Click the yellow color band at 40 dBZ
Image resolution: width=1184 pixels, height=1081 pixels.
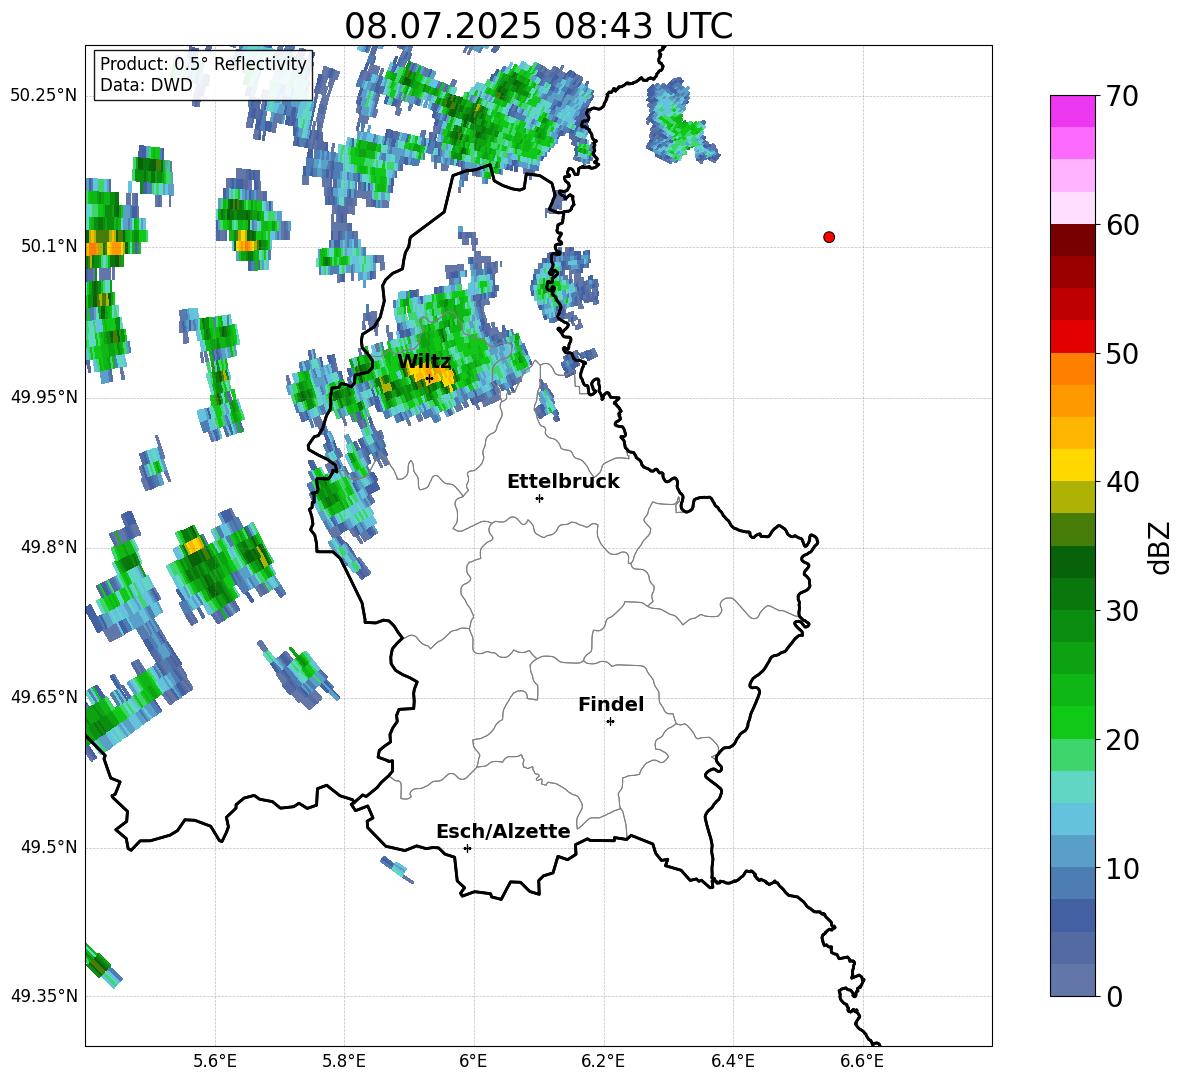point(1073,466)
